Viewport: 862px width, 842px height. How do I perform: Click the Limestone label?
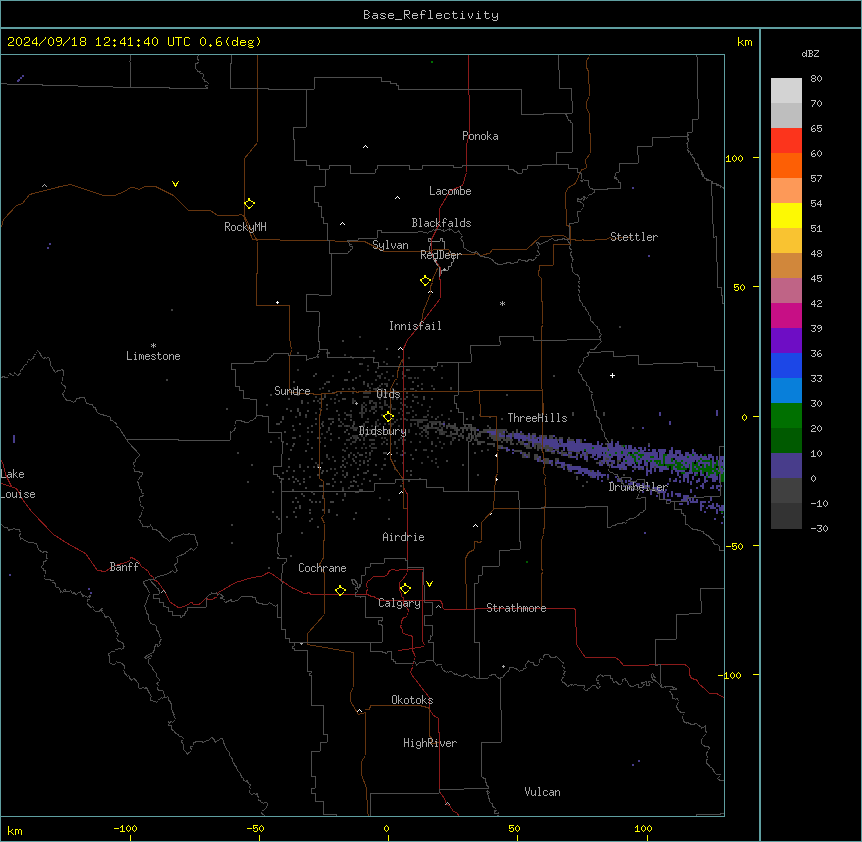(153, 356)
